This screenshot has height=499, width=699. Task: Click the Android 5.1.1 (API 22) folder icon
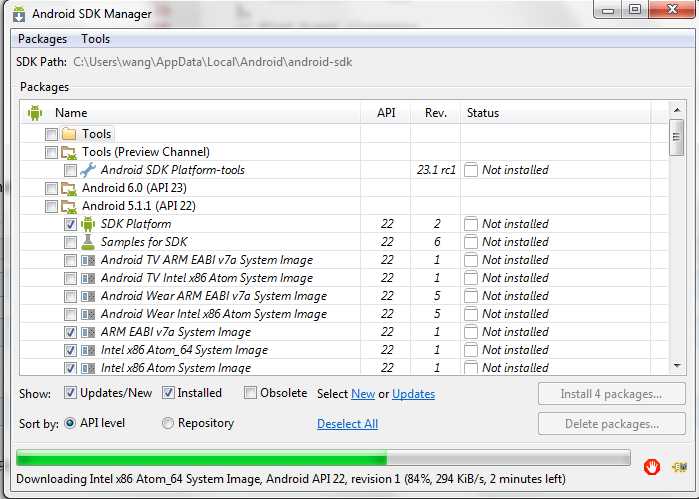coord(69,206)
